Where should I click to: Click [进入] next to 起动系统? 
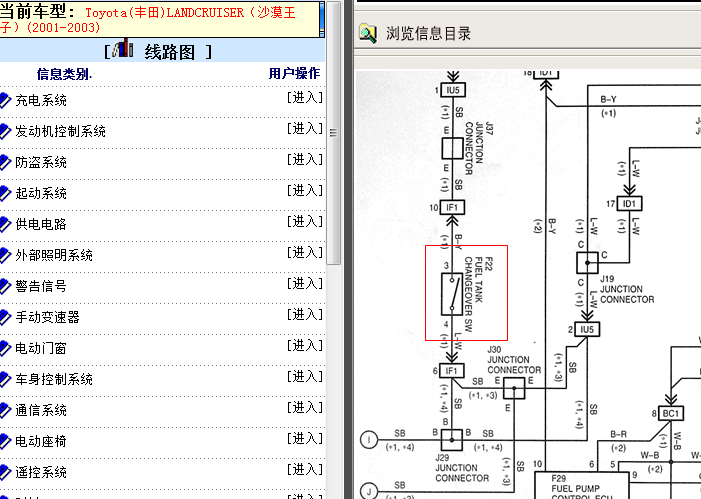click(304, 190)
